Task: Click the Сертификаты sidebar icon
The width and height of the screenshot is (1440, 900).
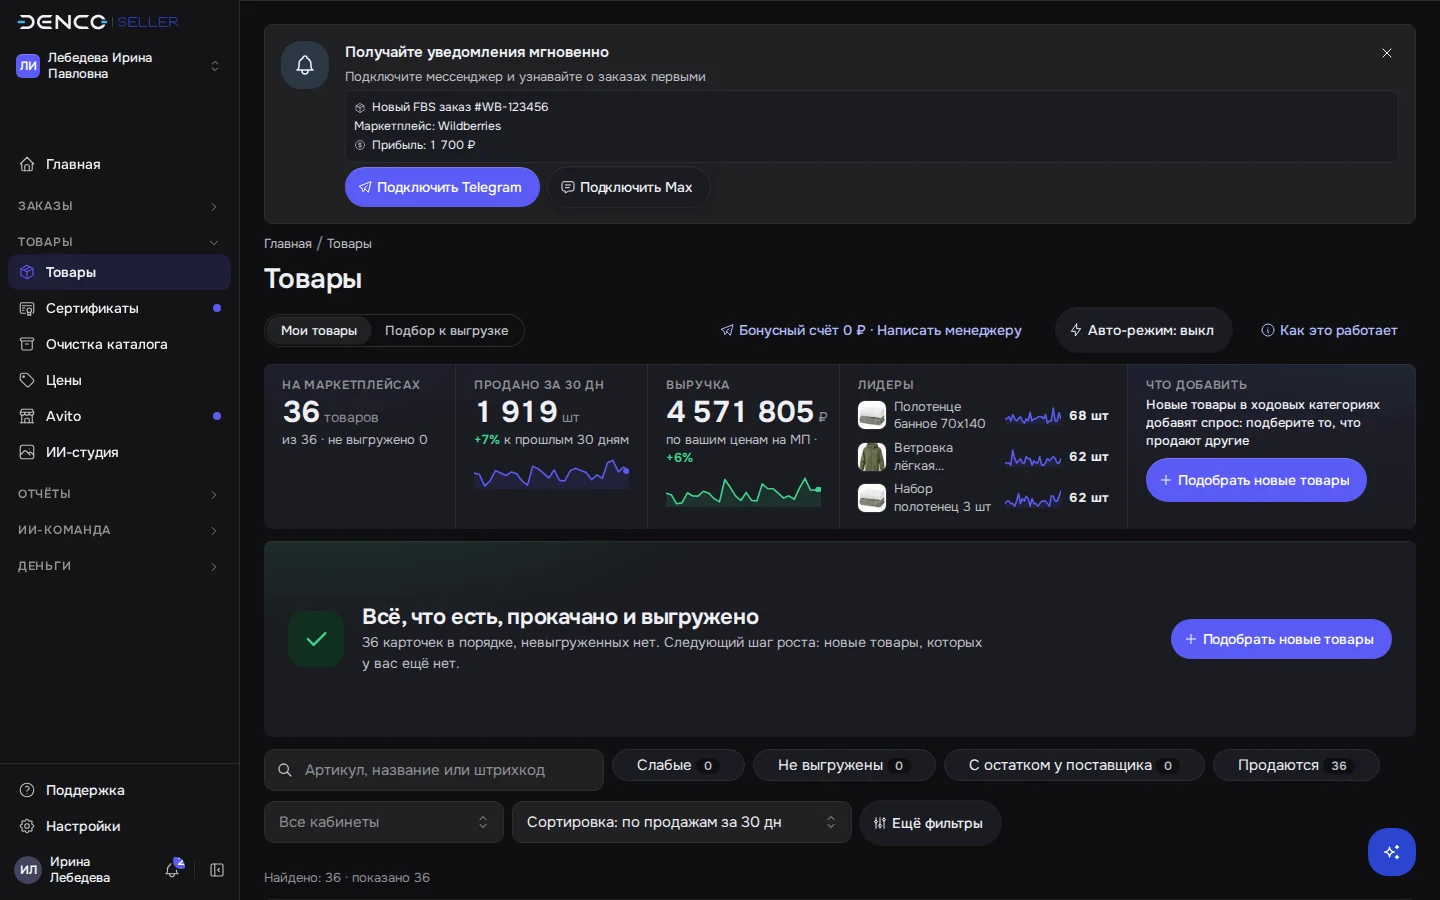Action: 27,308
